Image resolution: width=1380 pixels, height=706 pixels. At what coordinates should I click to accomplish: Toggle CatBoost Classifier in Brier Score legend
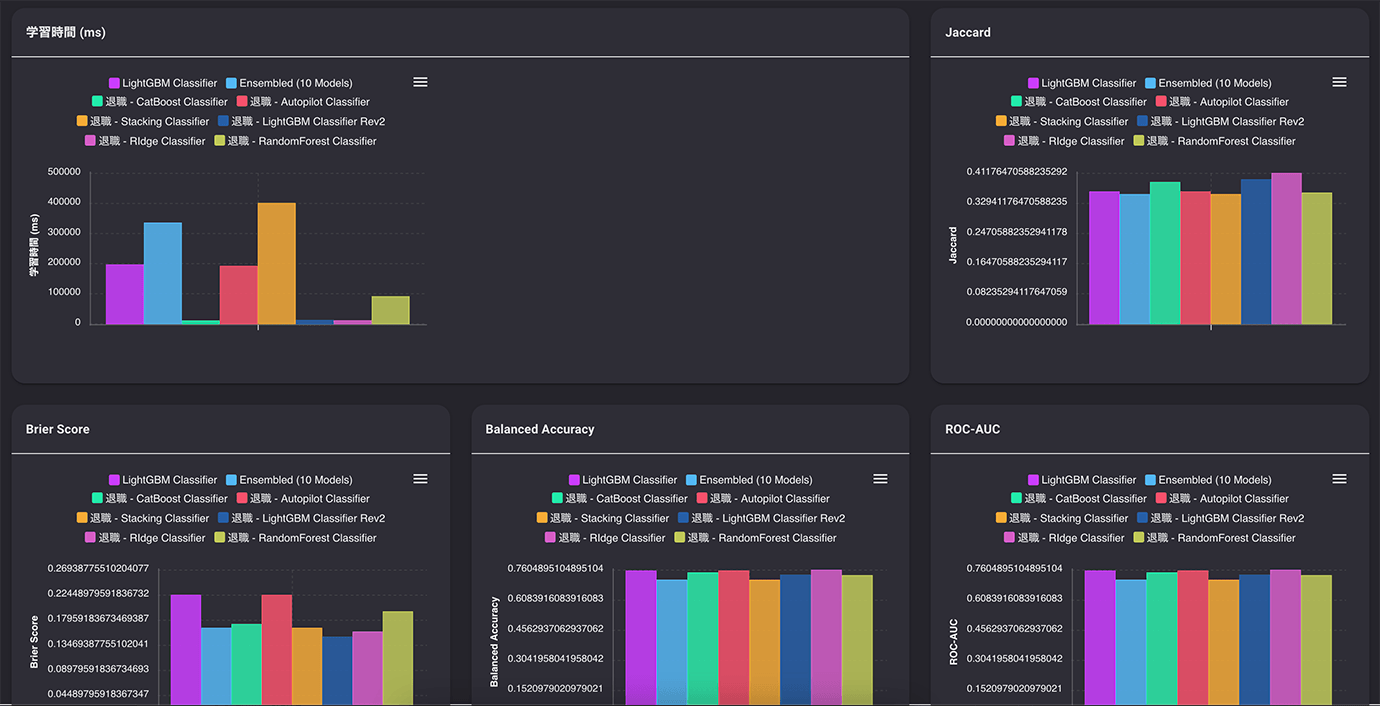click(x=160, y=499)
